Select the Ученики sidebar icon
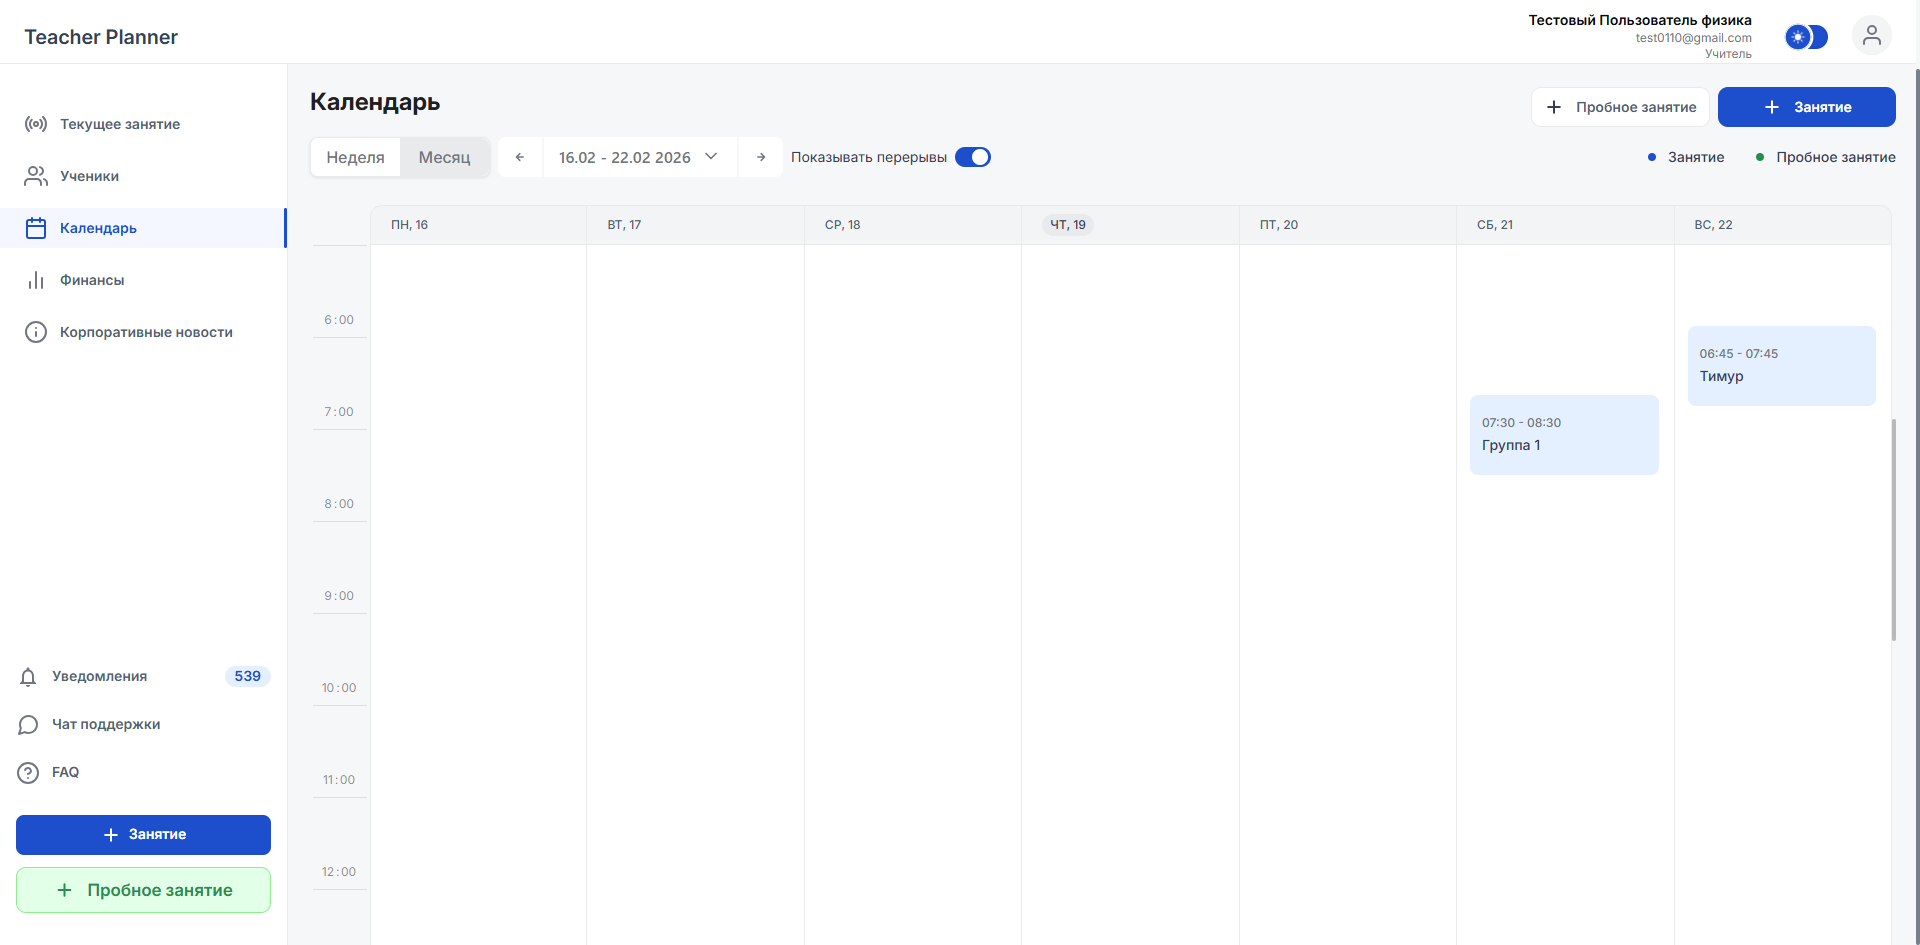The width and height of the screenshot is (1920, 945). tap(36, 176)
